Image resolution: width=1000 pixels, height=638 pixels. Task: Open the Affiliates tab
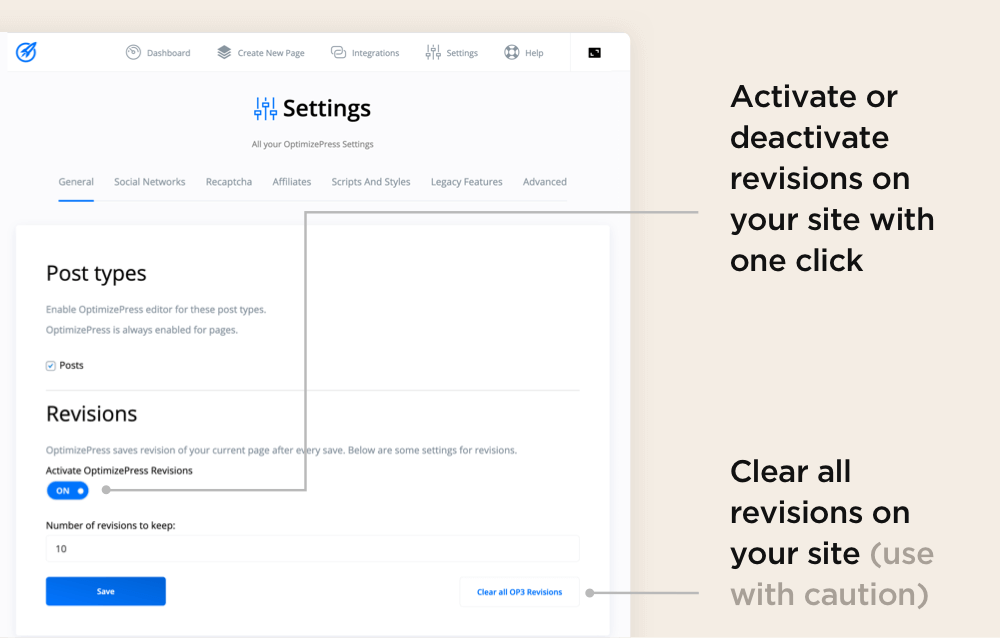click(x=291, y=182)
